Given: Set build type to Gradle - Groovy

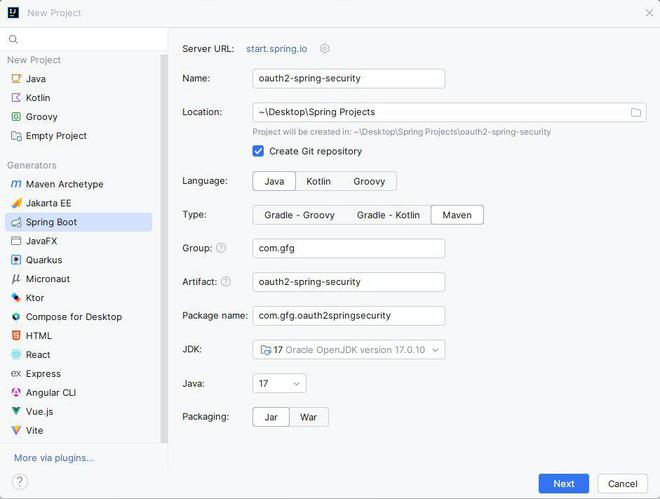Looking at the screenshot, I should click(299, 215).
